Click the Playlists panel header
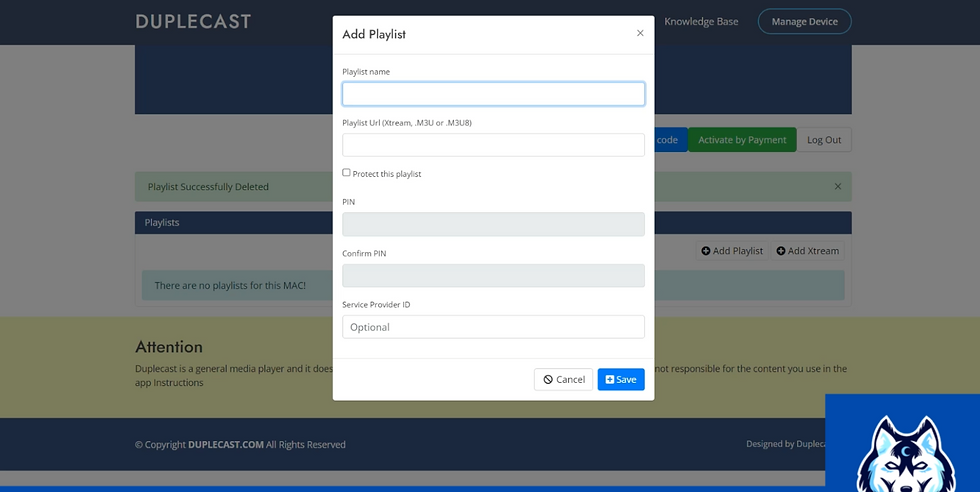This screenshot has width=980, height=492. (493, 223)
